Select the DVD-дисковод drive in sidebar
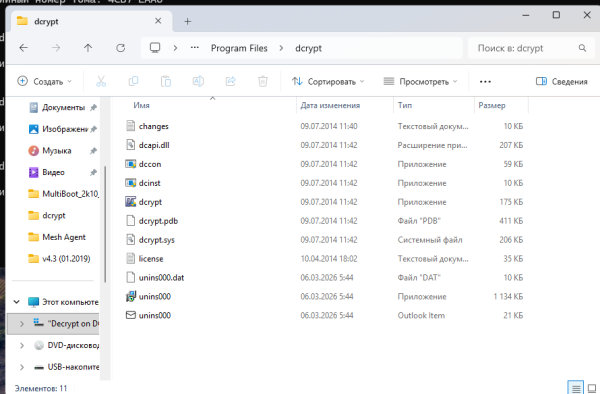 coord(66,345)
